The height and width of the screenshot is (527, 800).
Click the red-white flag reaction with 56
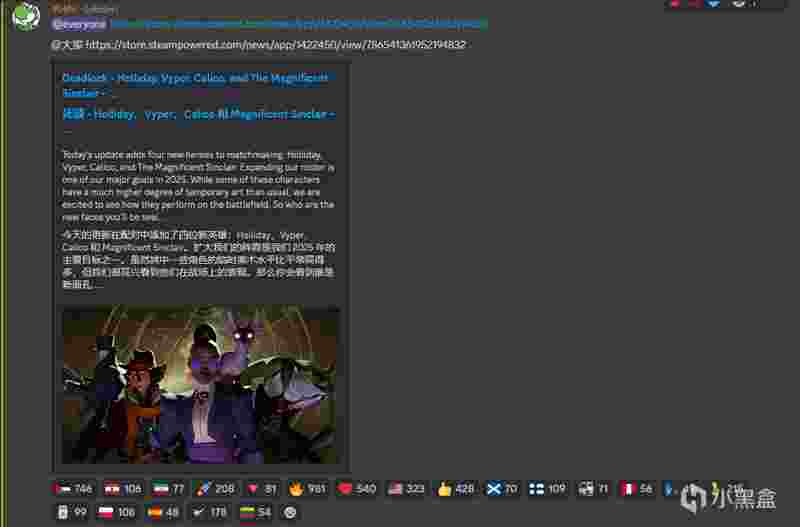click(636, 489)
